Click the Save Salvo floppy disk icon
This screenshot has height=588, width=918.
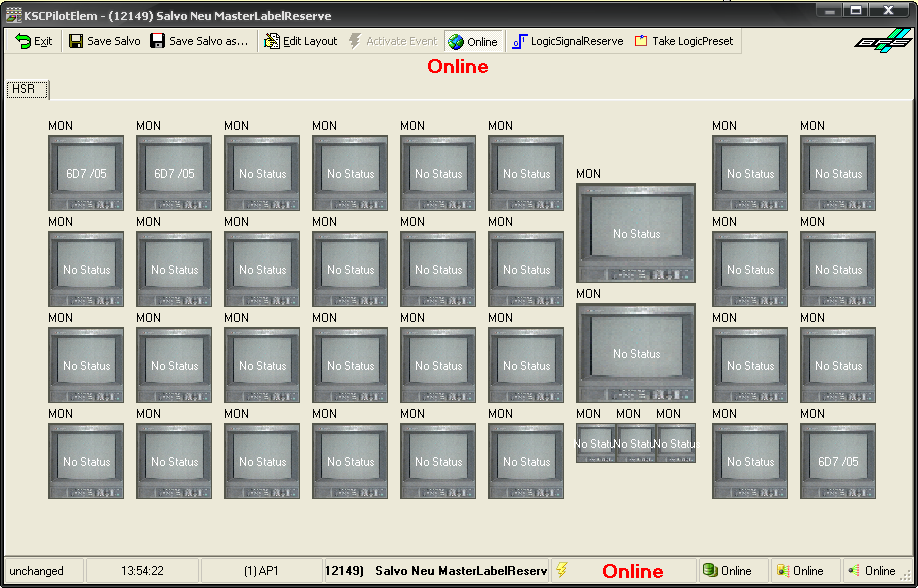[x=76, y=41]
